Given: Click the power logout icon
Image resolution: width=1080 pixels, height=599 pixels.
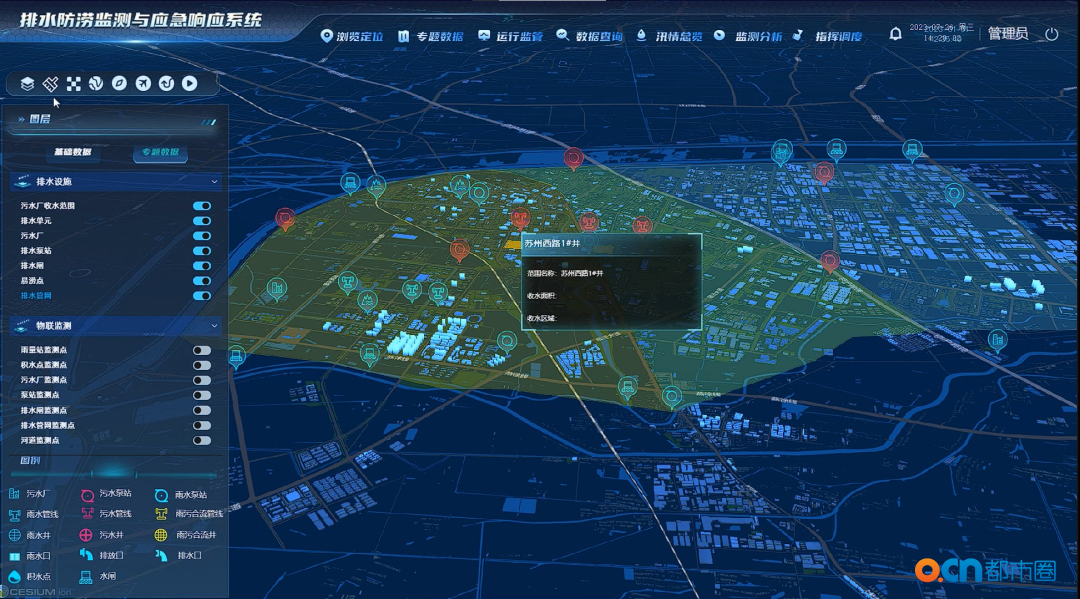Looking at the screenshot, I should click(1051, 34).
